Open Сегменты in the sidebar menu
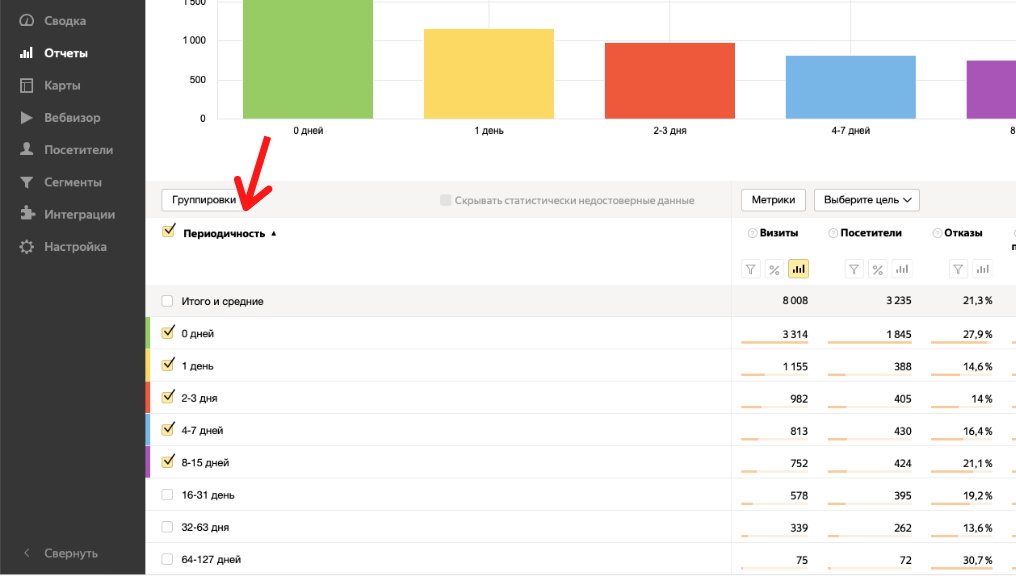 [x=72, y=182]
